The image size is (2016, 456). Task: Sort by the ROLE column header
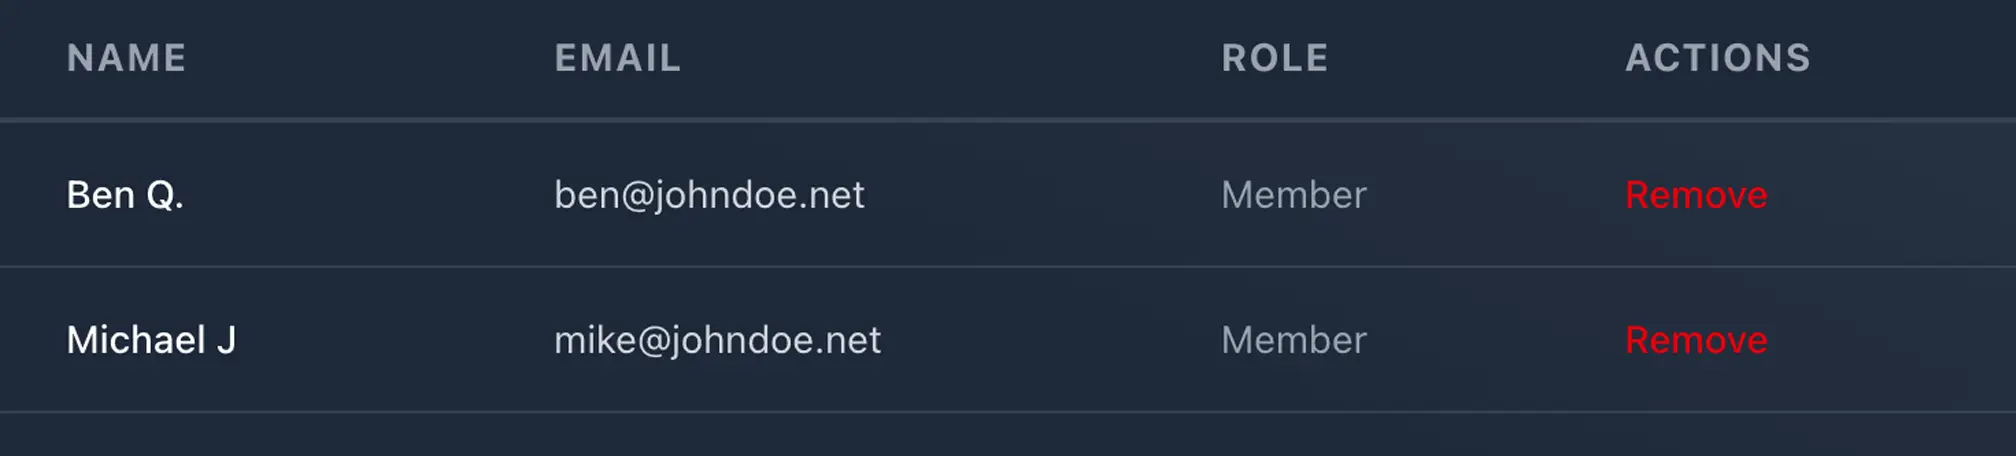pyautogui.click(x=1274, y=58)
